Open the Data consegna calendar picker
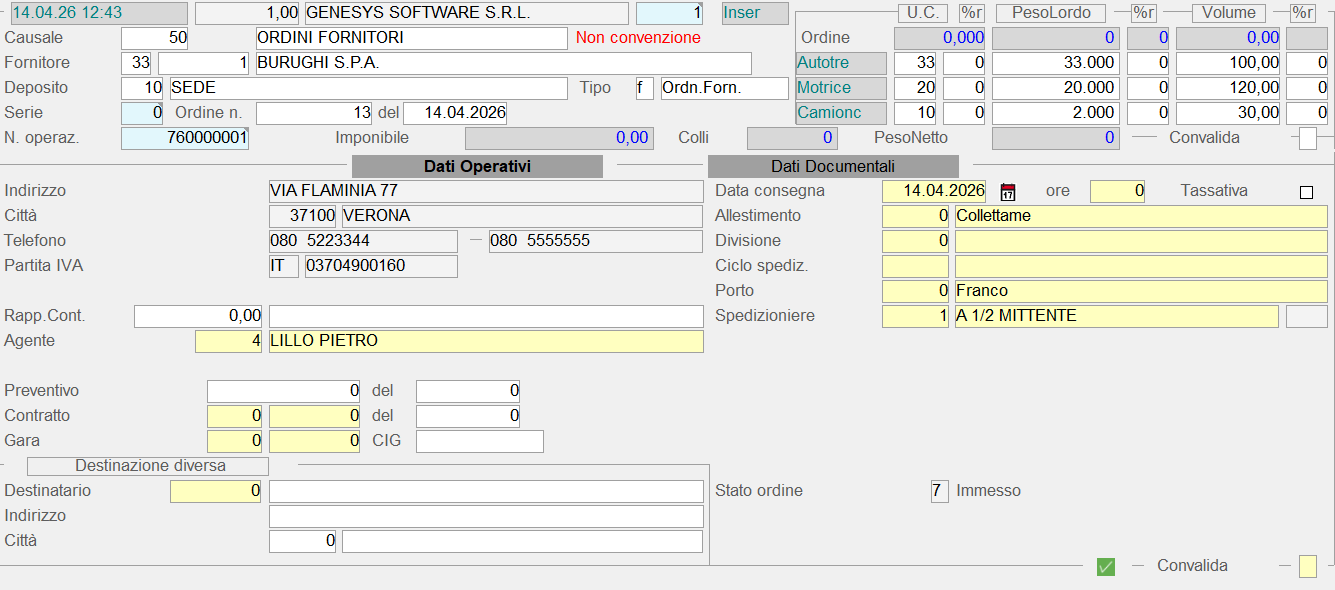Viewport: 1335px width, 590px height. click(1008, 192)
